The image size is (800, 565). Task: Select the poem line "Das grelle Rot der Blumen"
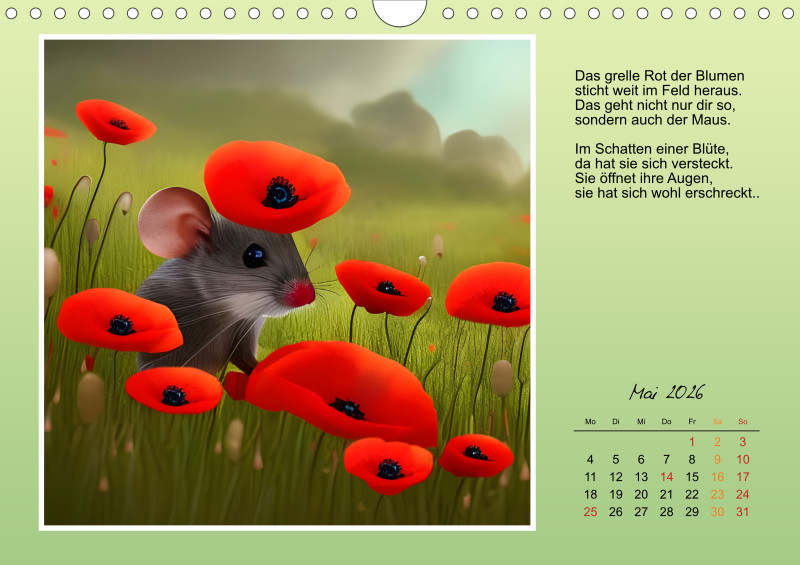tap(660, 76)
